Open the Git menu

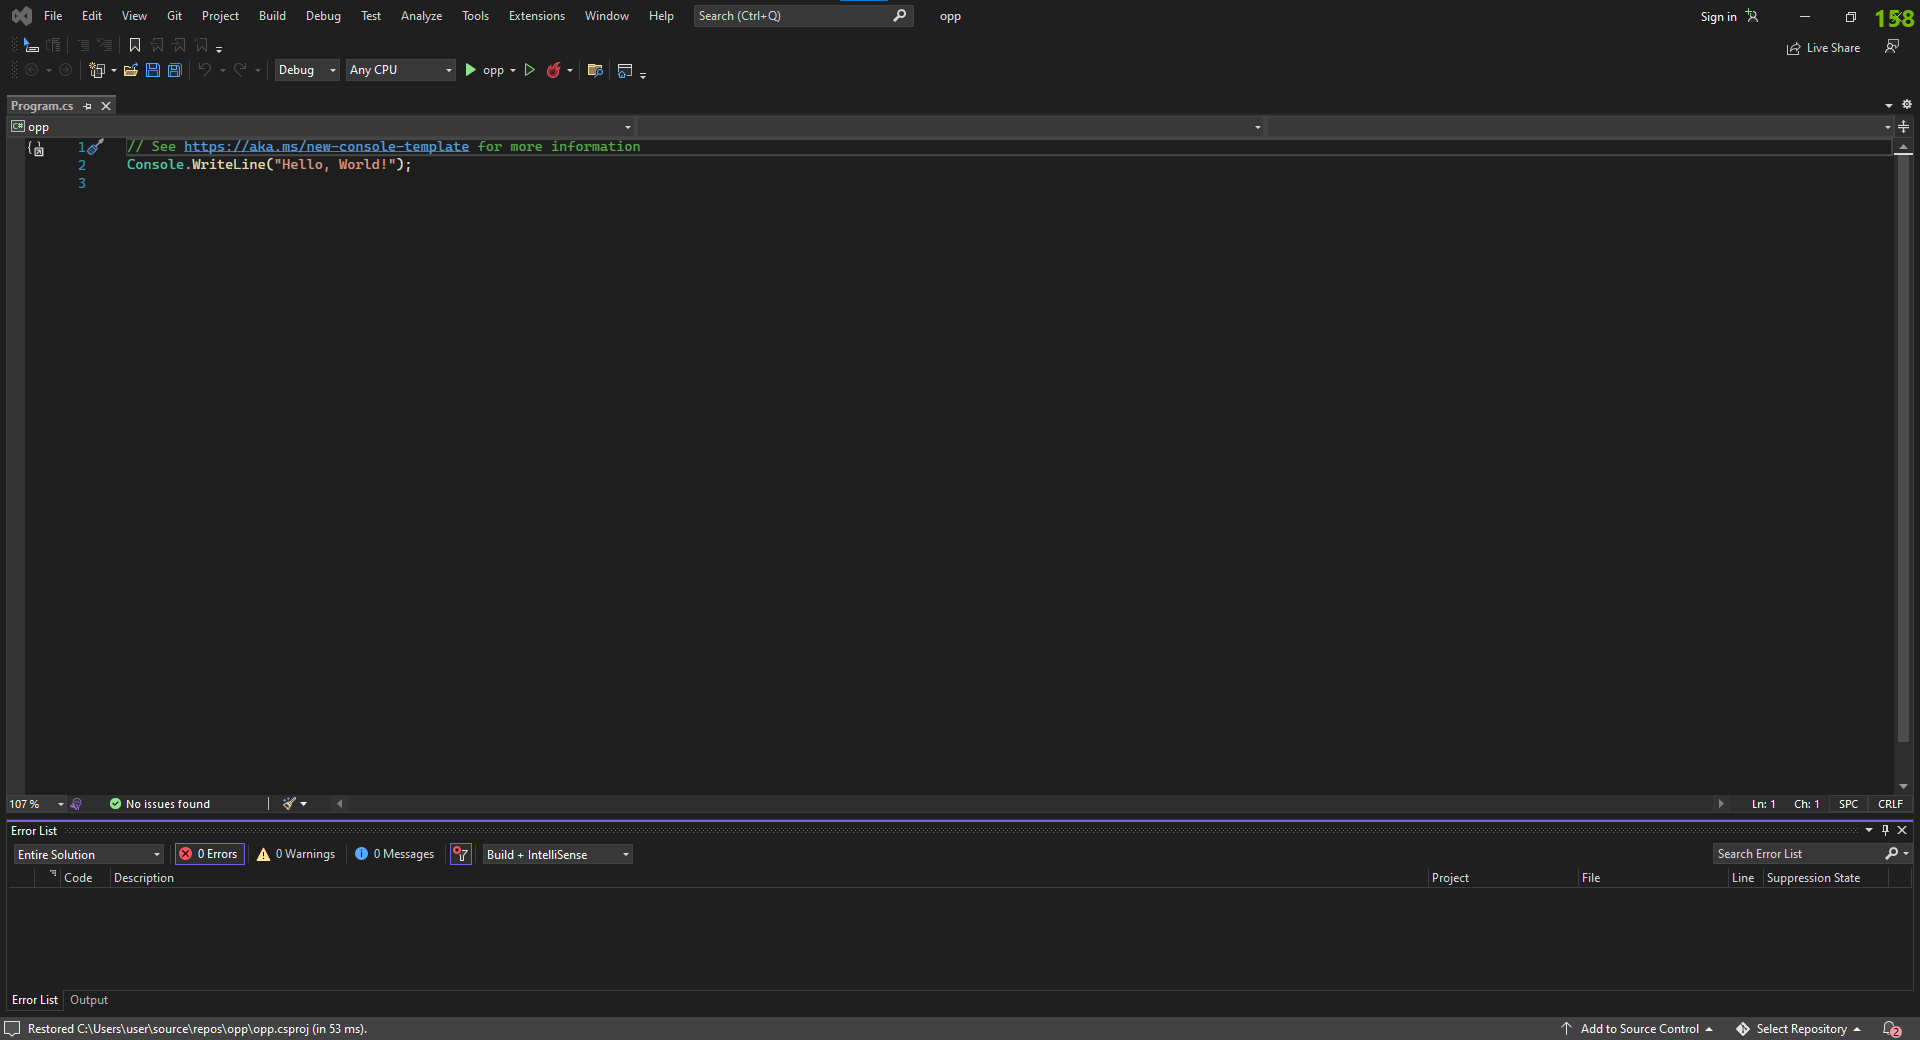click(x=174, y=16)
